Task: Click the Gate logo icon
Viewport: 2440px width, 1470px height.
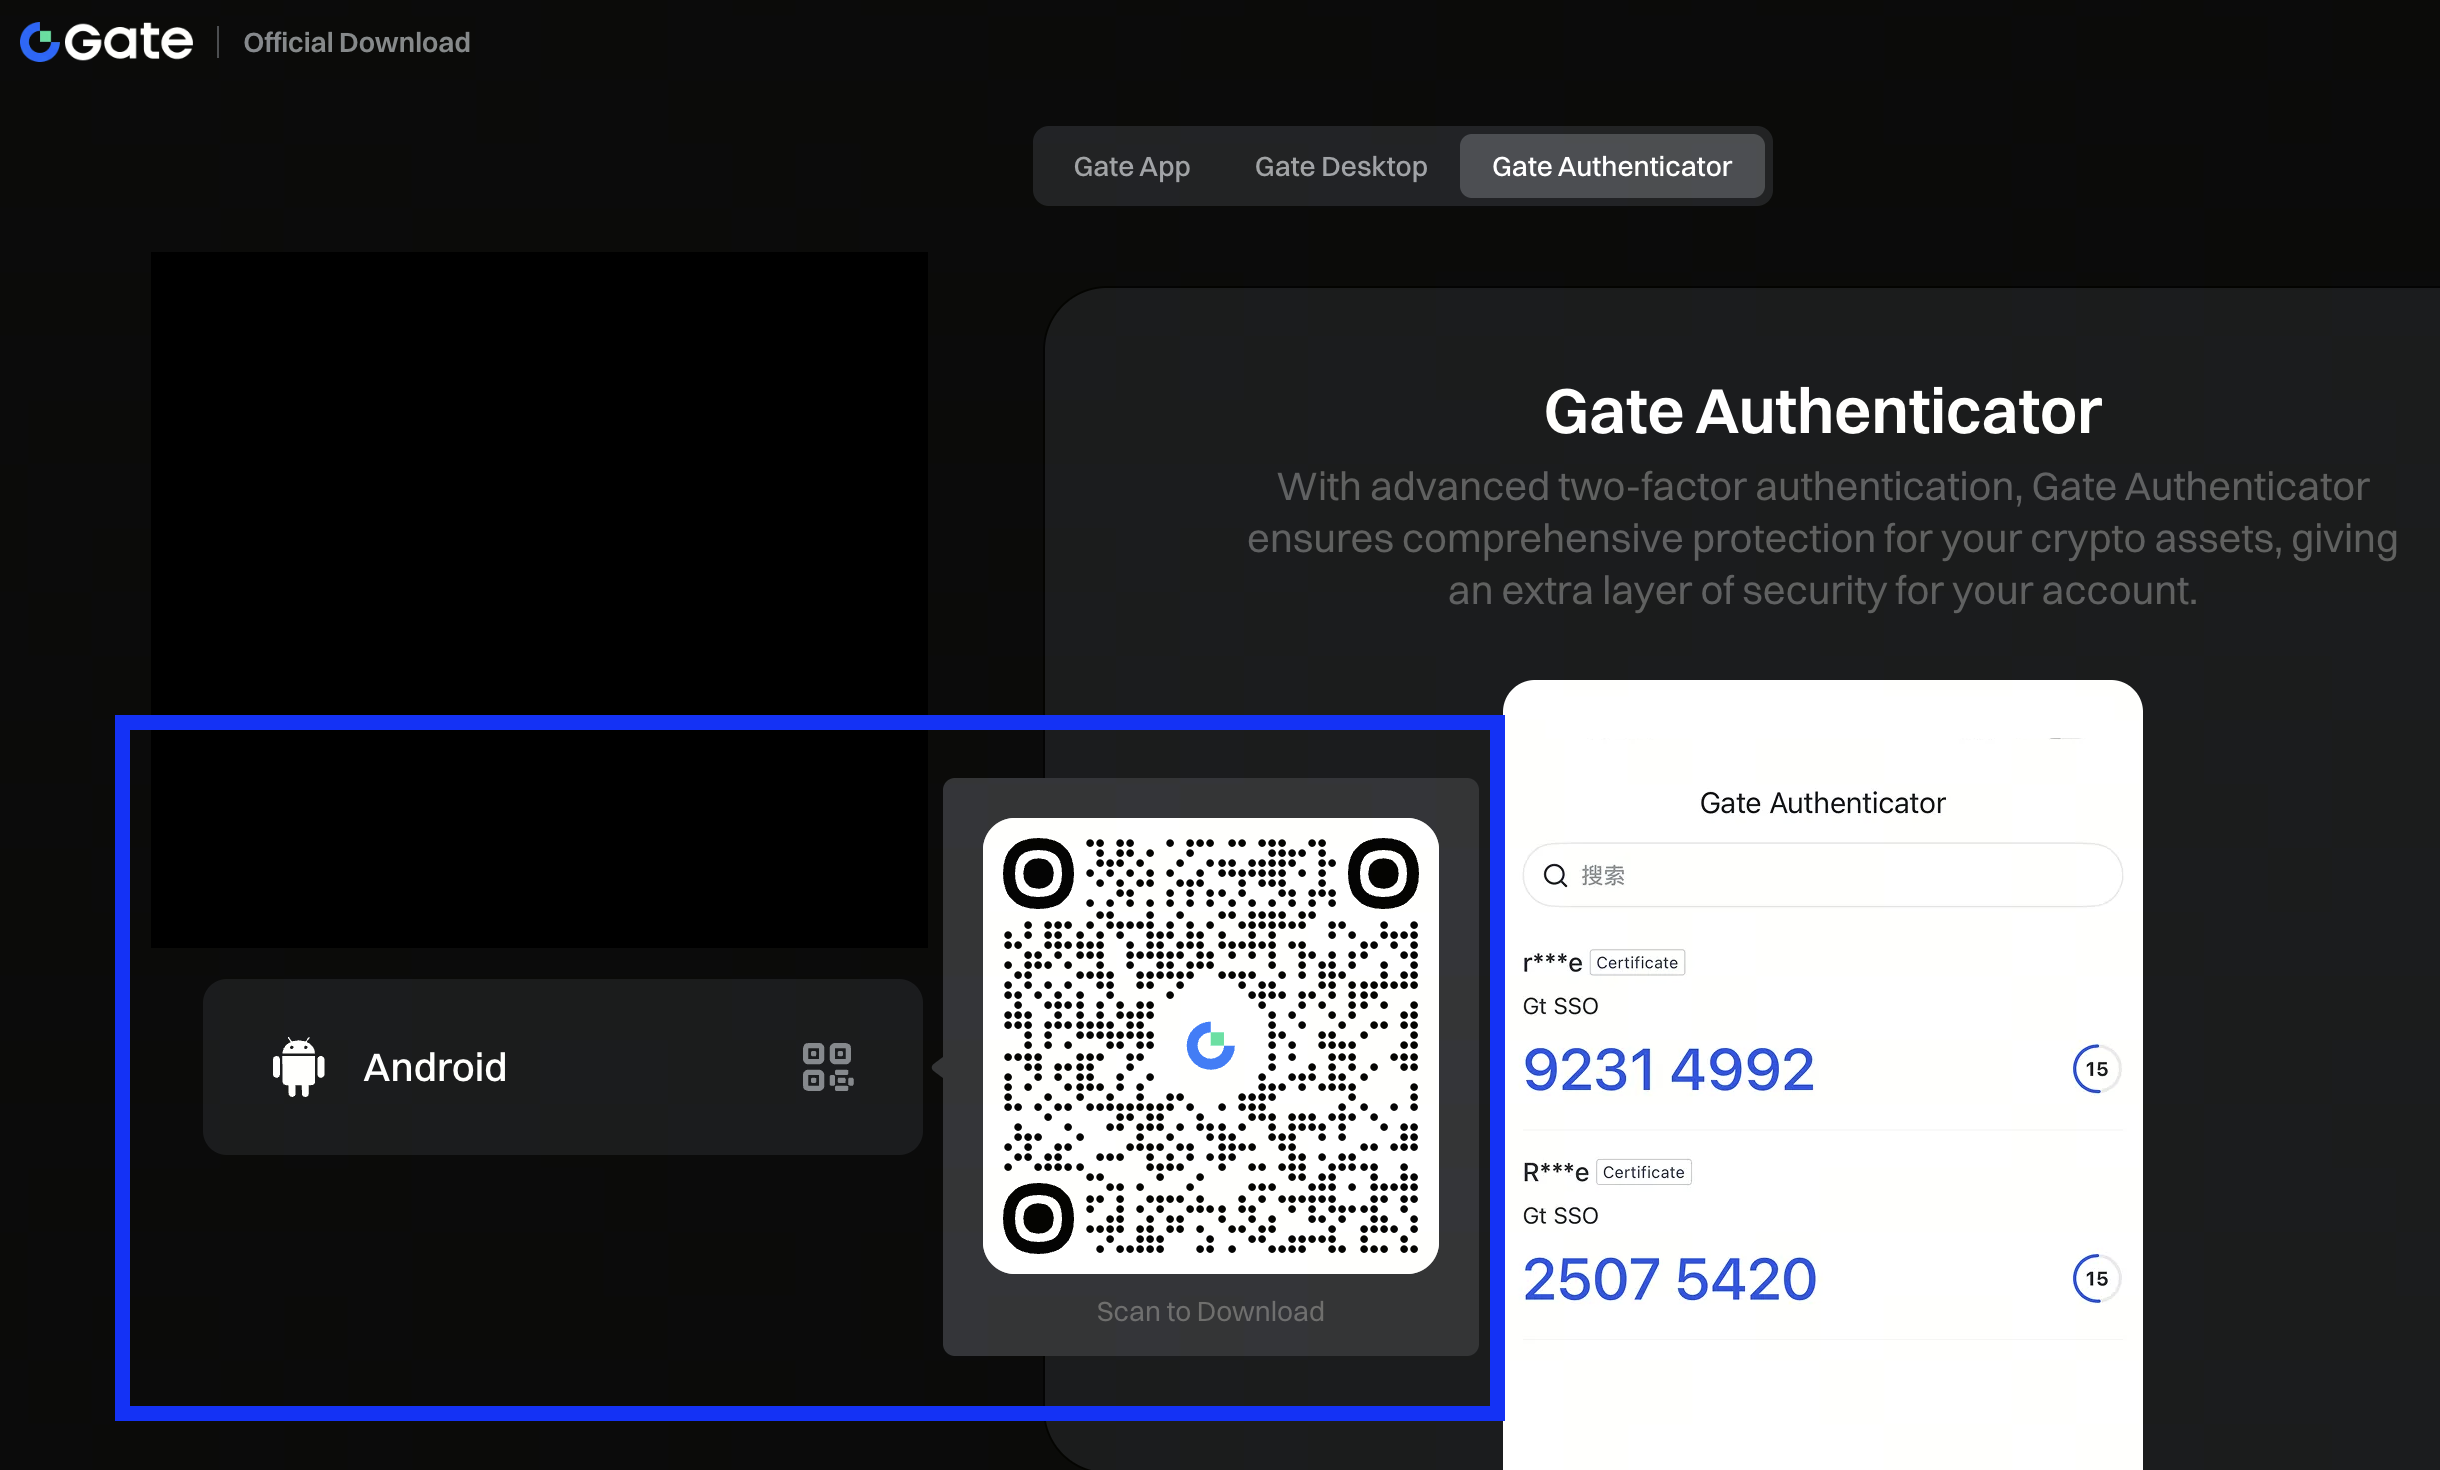Action: (x=40, y=42)
